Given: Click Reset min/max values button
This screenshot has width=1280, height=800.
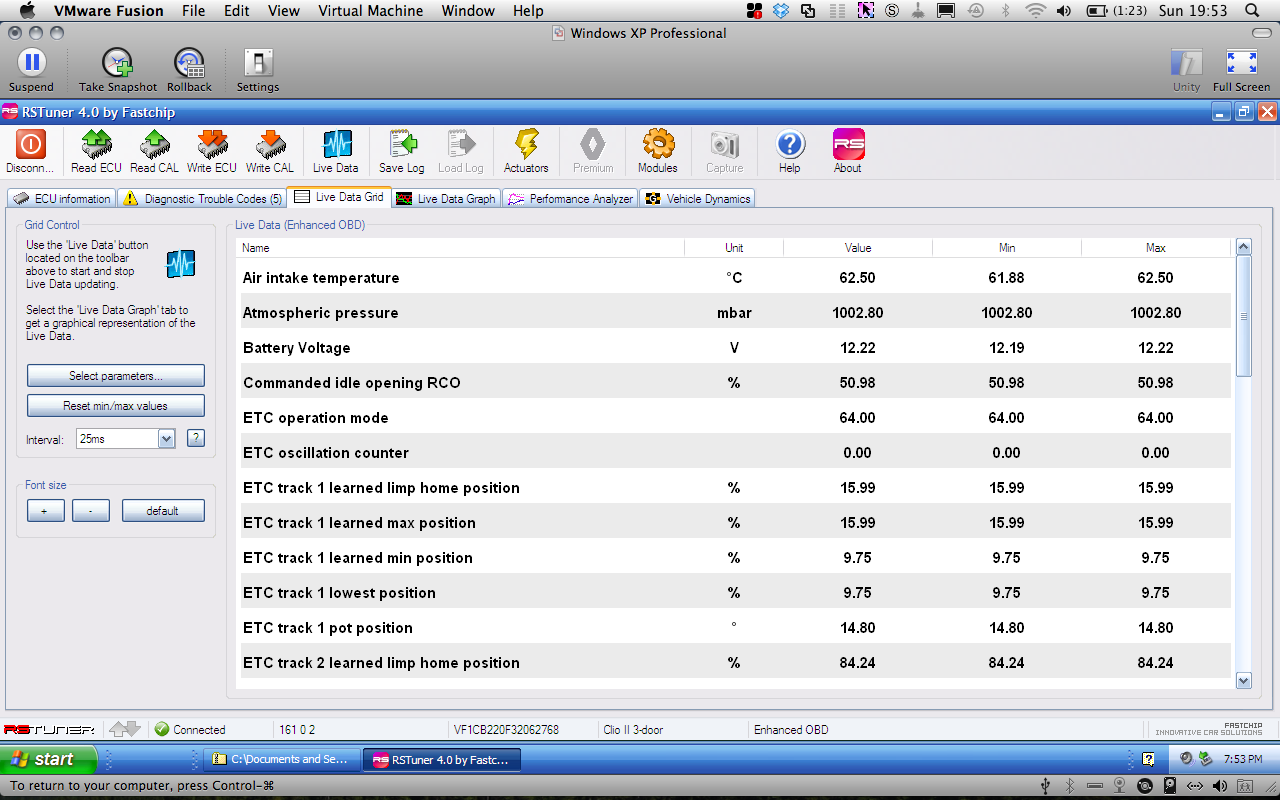Looking at the screenshot, I should tap(116, 406).
